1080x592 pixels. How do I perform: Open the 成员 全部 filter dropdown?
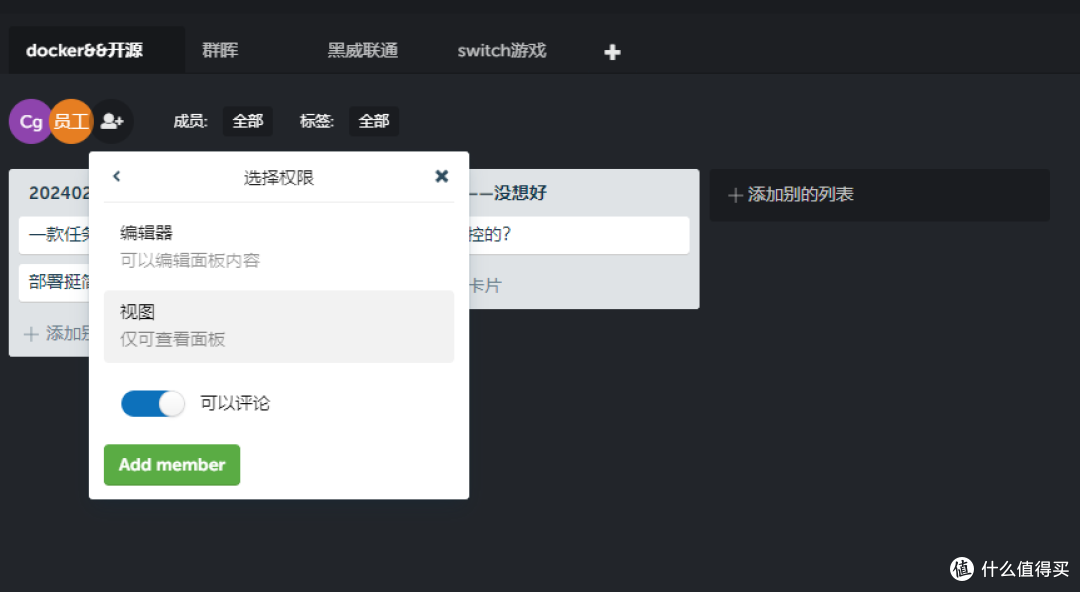click(x=247, y=120)
